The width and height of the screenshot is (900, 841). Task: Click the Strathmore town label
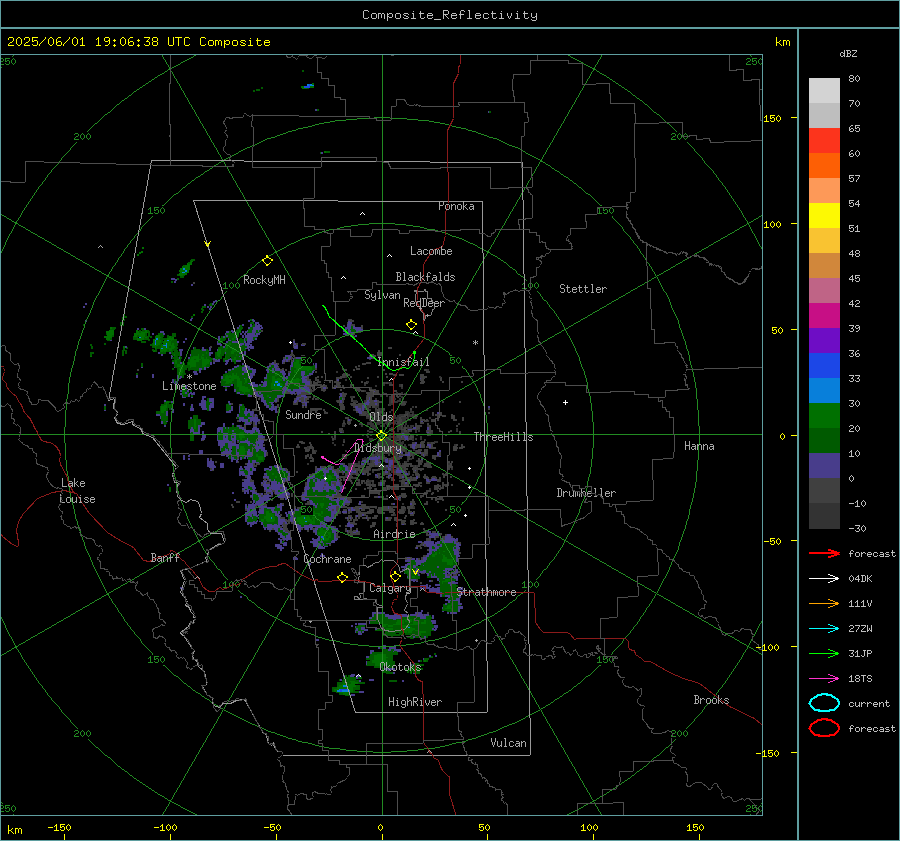point(487,592)
